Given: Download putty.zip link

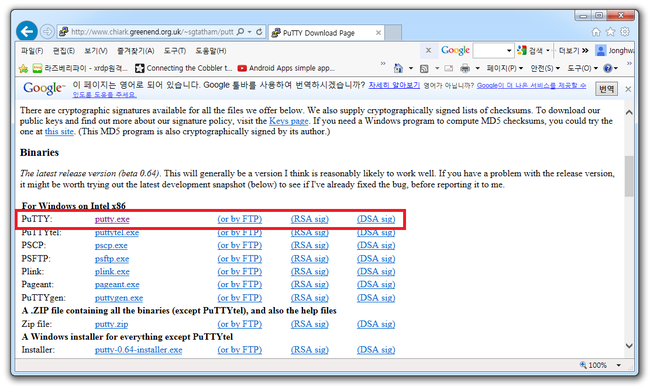Looking at the screenshot, I should click(111, 324).
